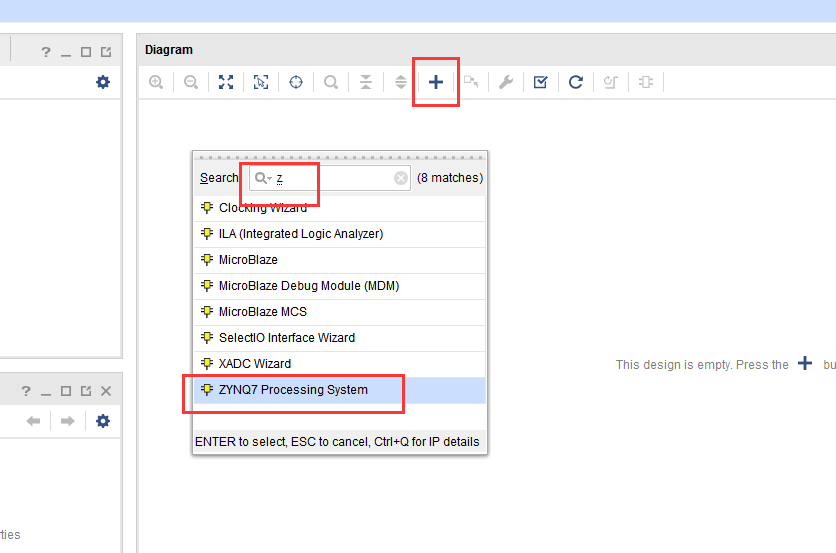Click the Collapse All icon
The height and width of the screenshot is (553, 836).
coord(366,82)
